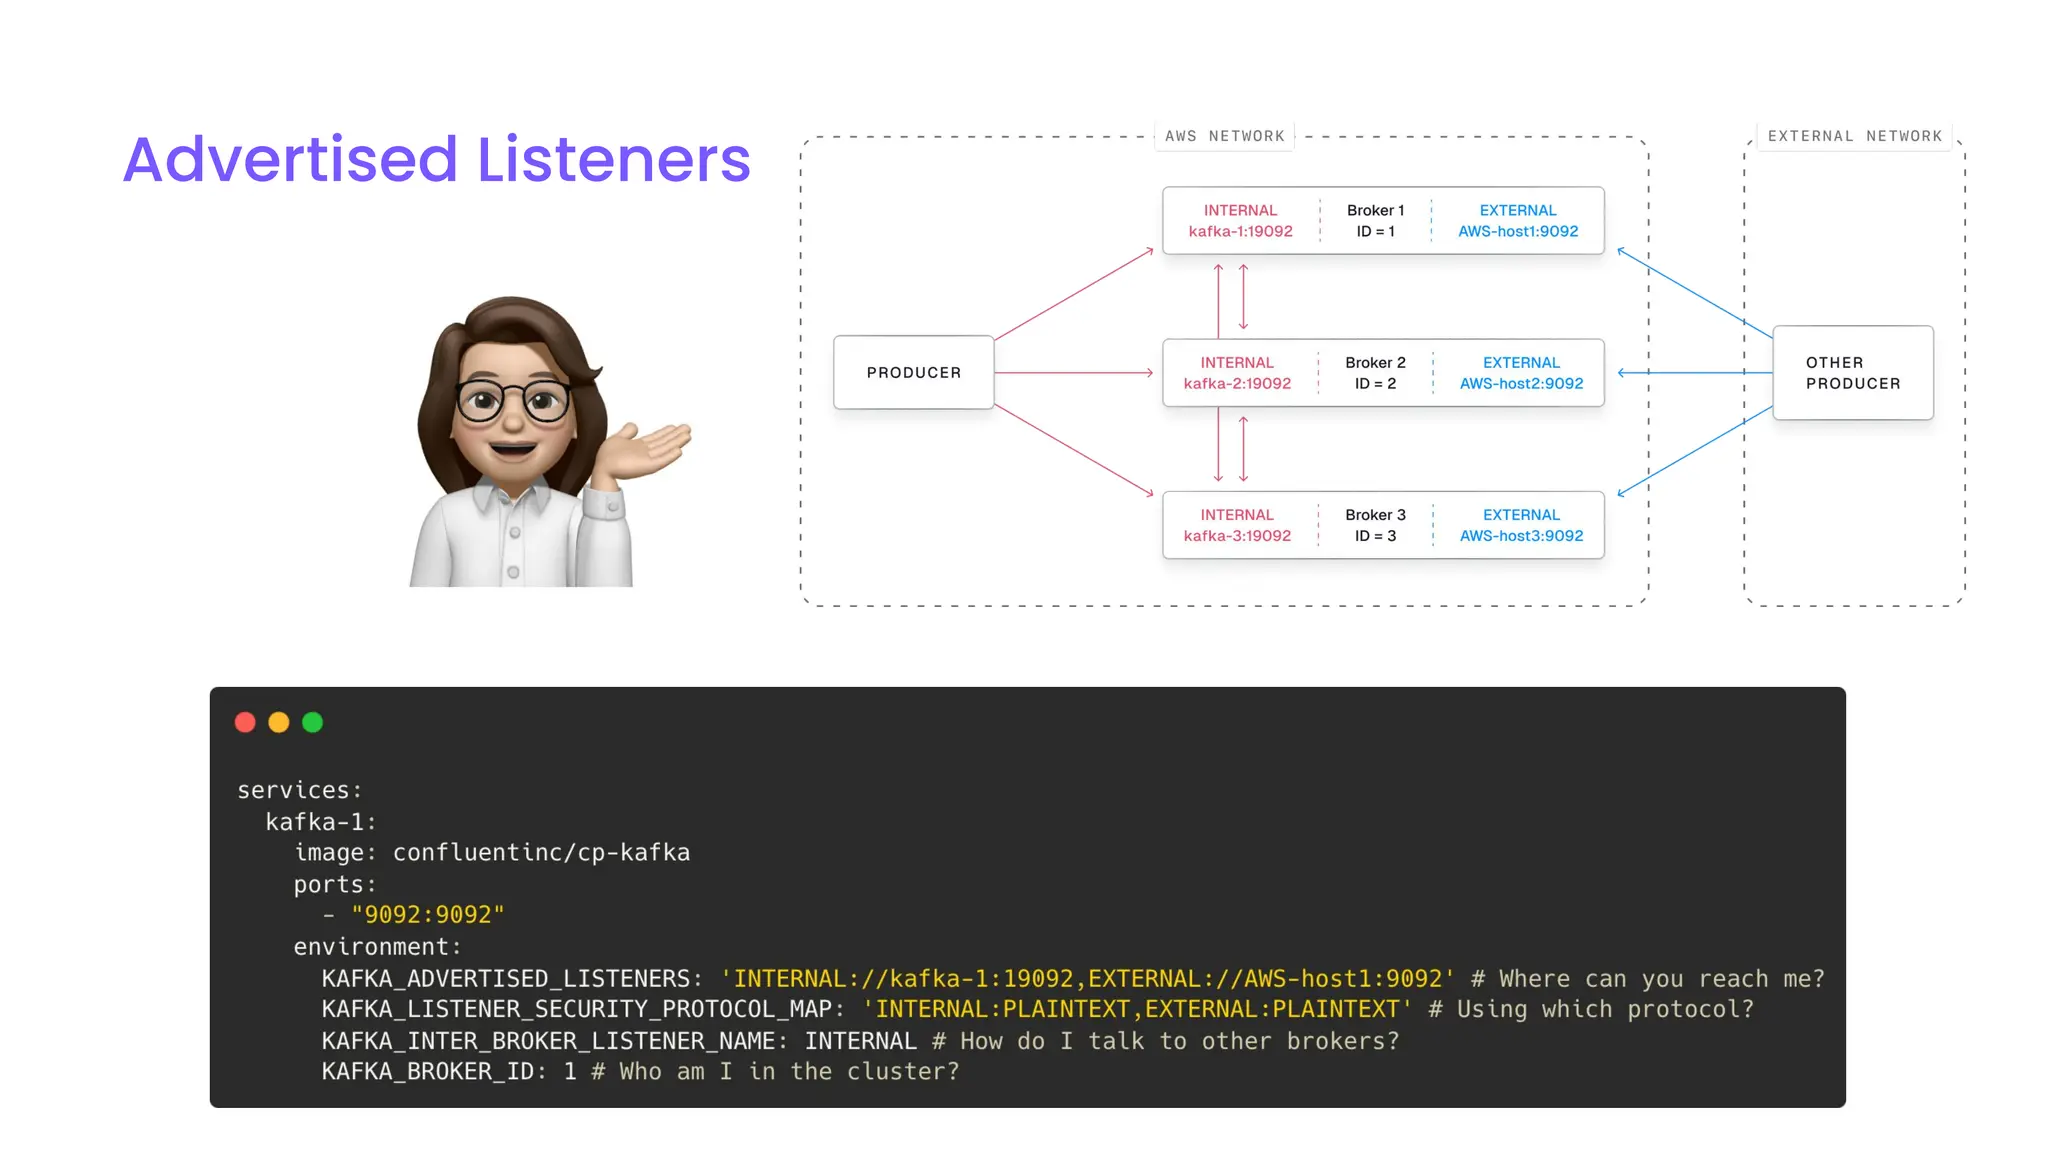Click image: confluentinc/cp-kafka code line
The width and height of the screenshot is (2048, 1152).
point(491,852)
